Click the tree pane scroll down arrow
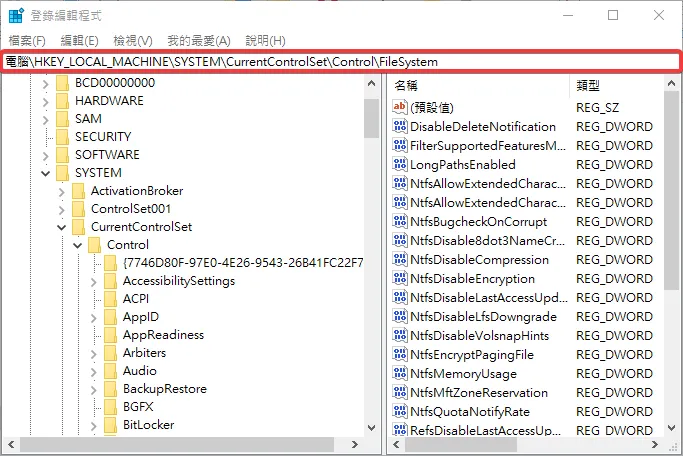This screenshot has height=456, width=683. (372, 428)
